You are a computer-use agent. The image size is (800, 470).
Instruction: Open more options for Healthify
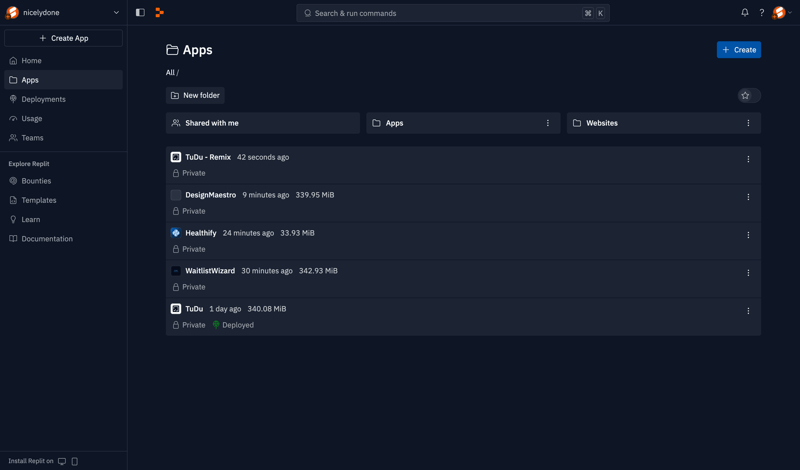tap(748, 235)
